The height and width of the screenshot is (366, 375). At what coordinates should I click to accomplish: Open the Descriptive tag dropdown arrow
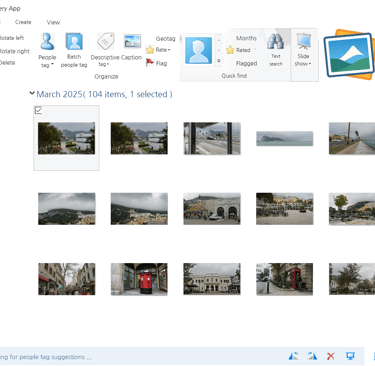(108, 64)
